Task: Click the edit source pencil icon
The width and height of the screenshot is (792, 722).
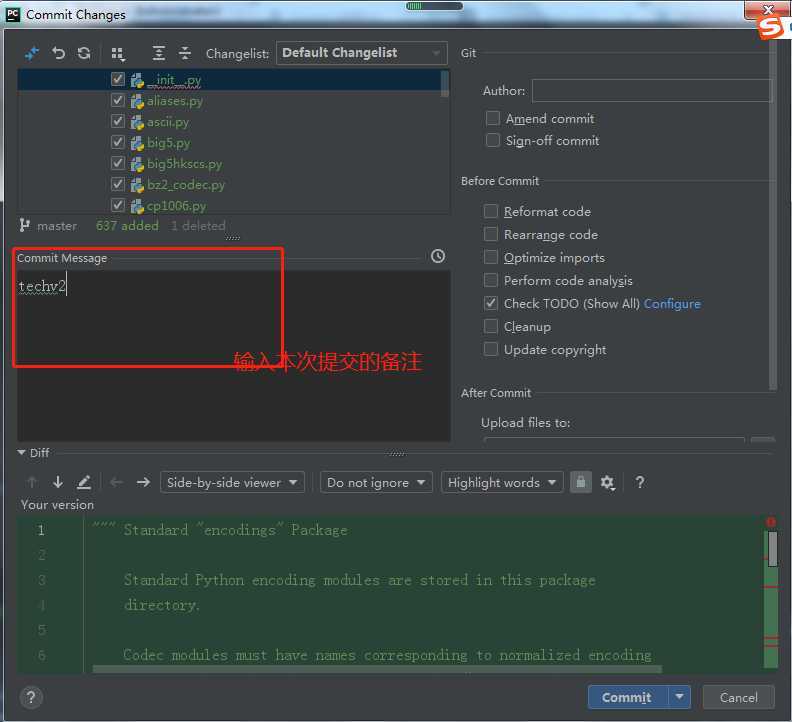Action: coord(84,483)
